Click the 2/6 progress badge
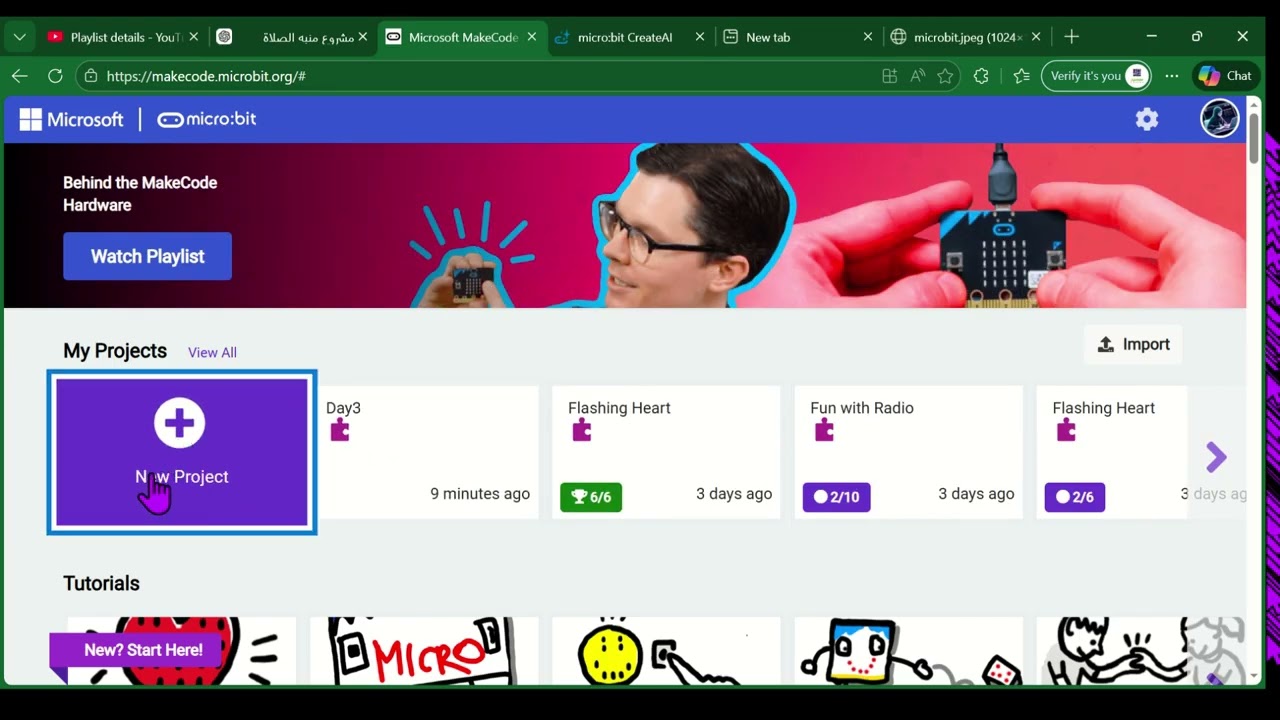Screen dimensions: 1280x720 (x=1075, y=497)
